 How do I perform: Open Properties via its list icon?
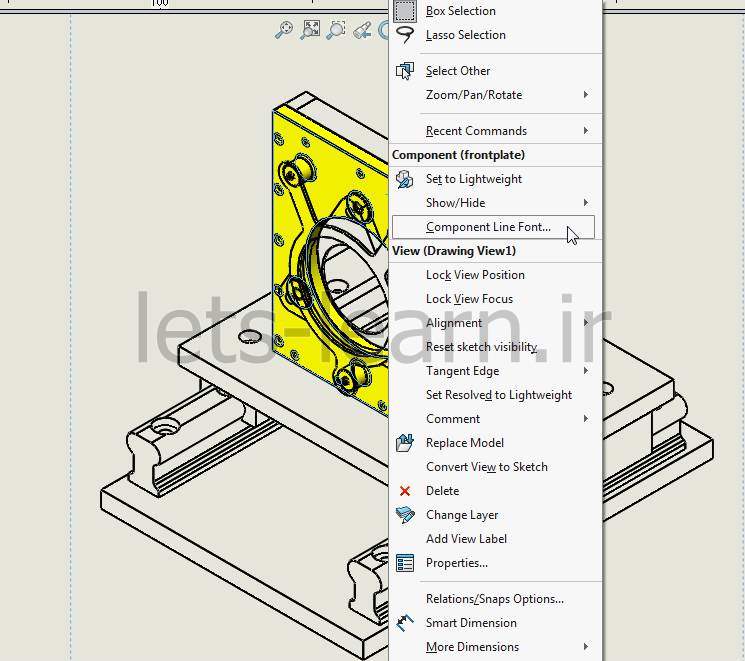click(x=405, y=563)
